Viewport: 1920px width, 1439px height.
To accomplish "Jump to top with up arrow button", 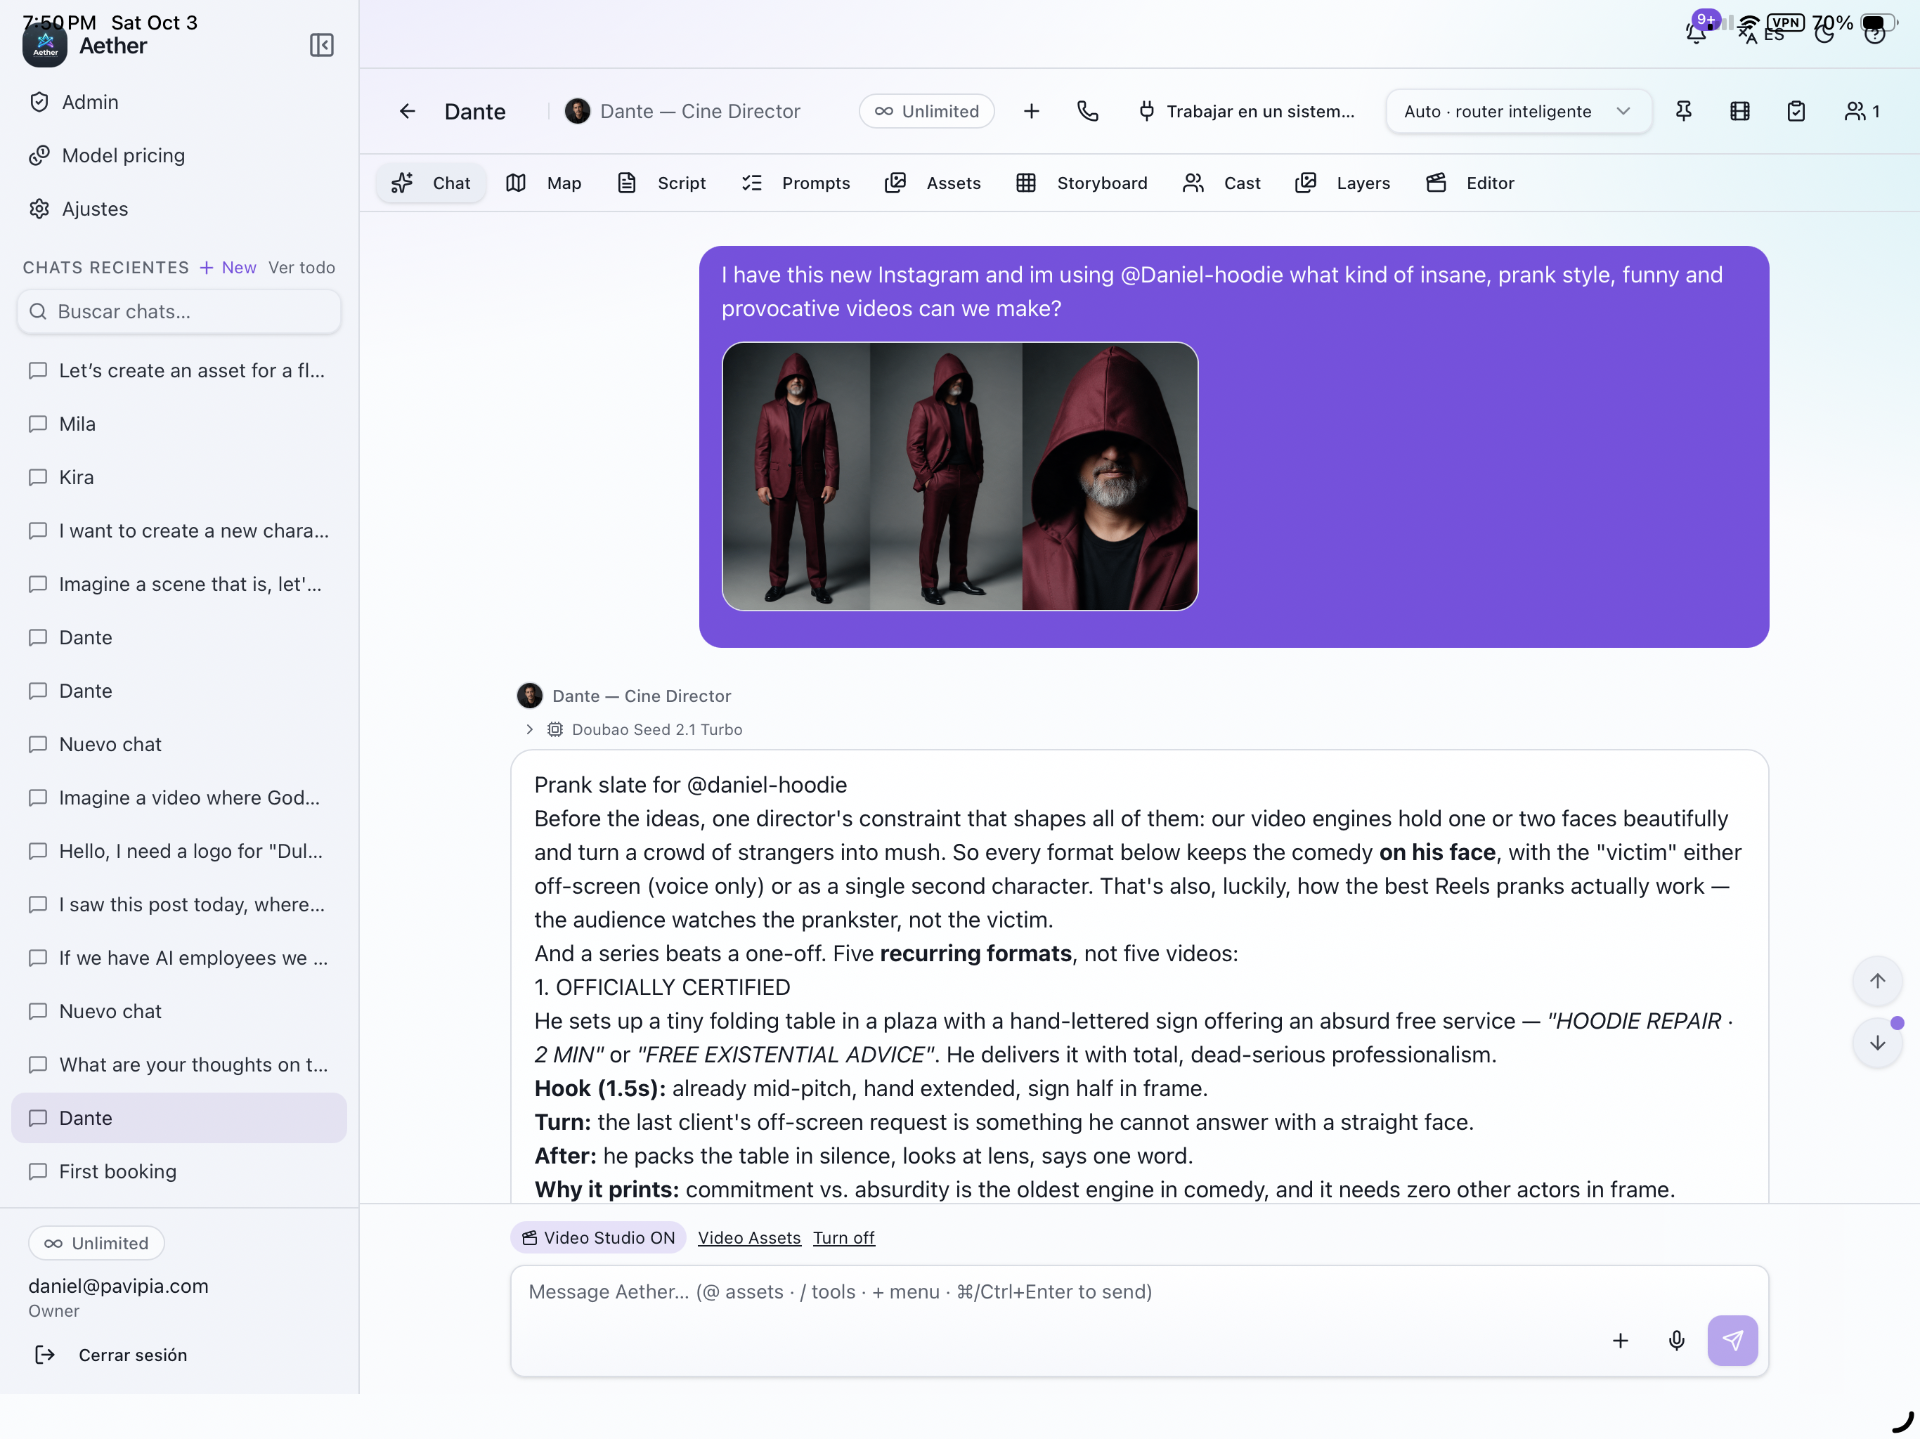I will pos(1877,981).
